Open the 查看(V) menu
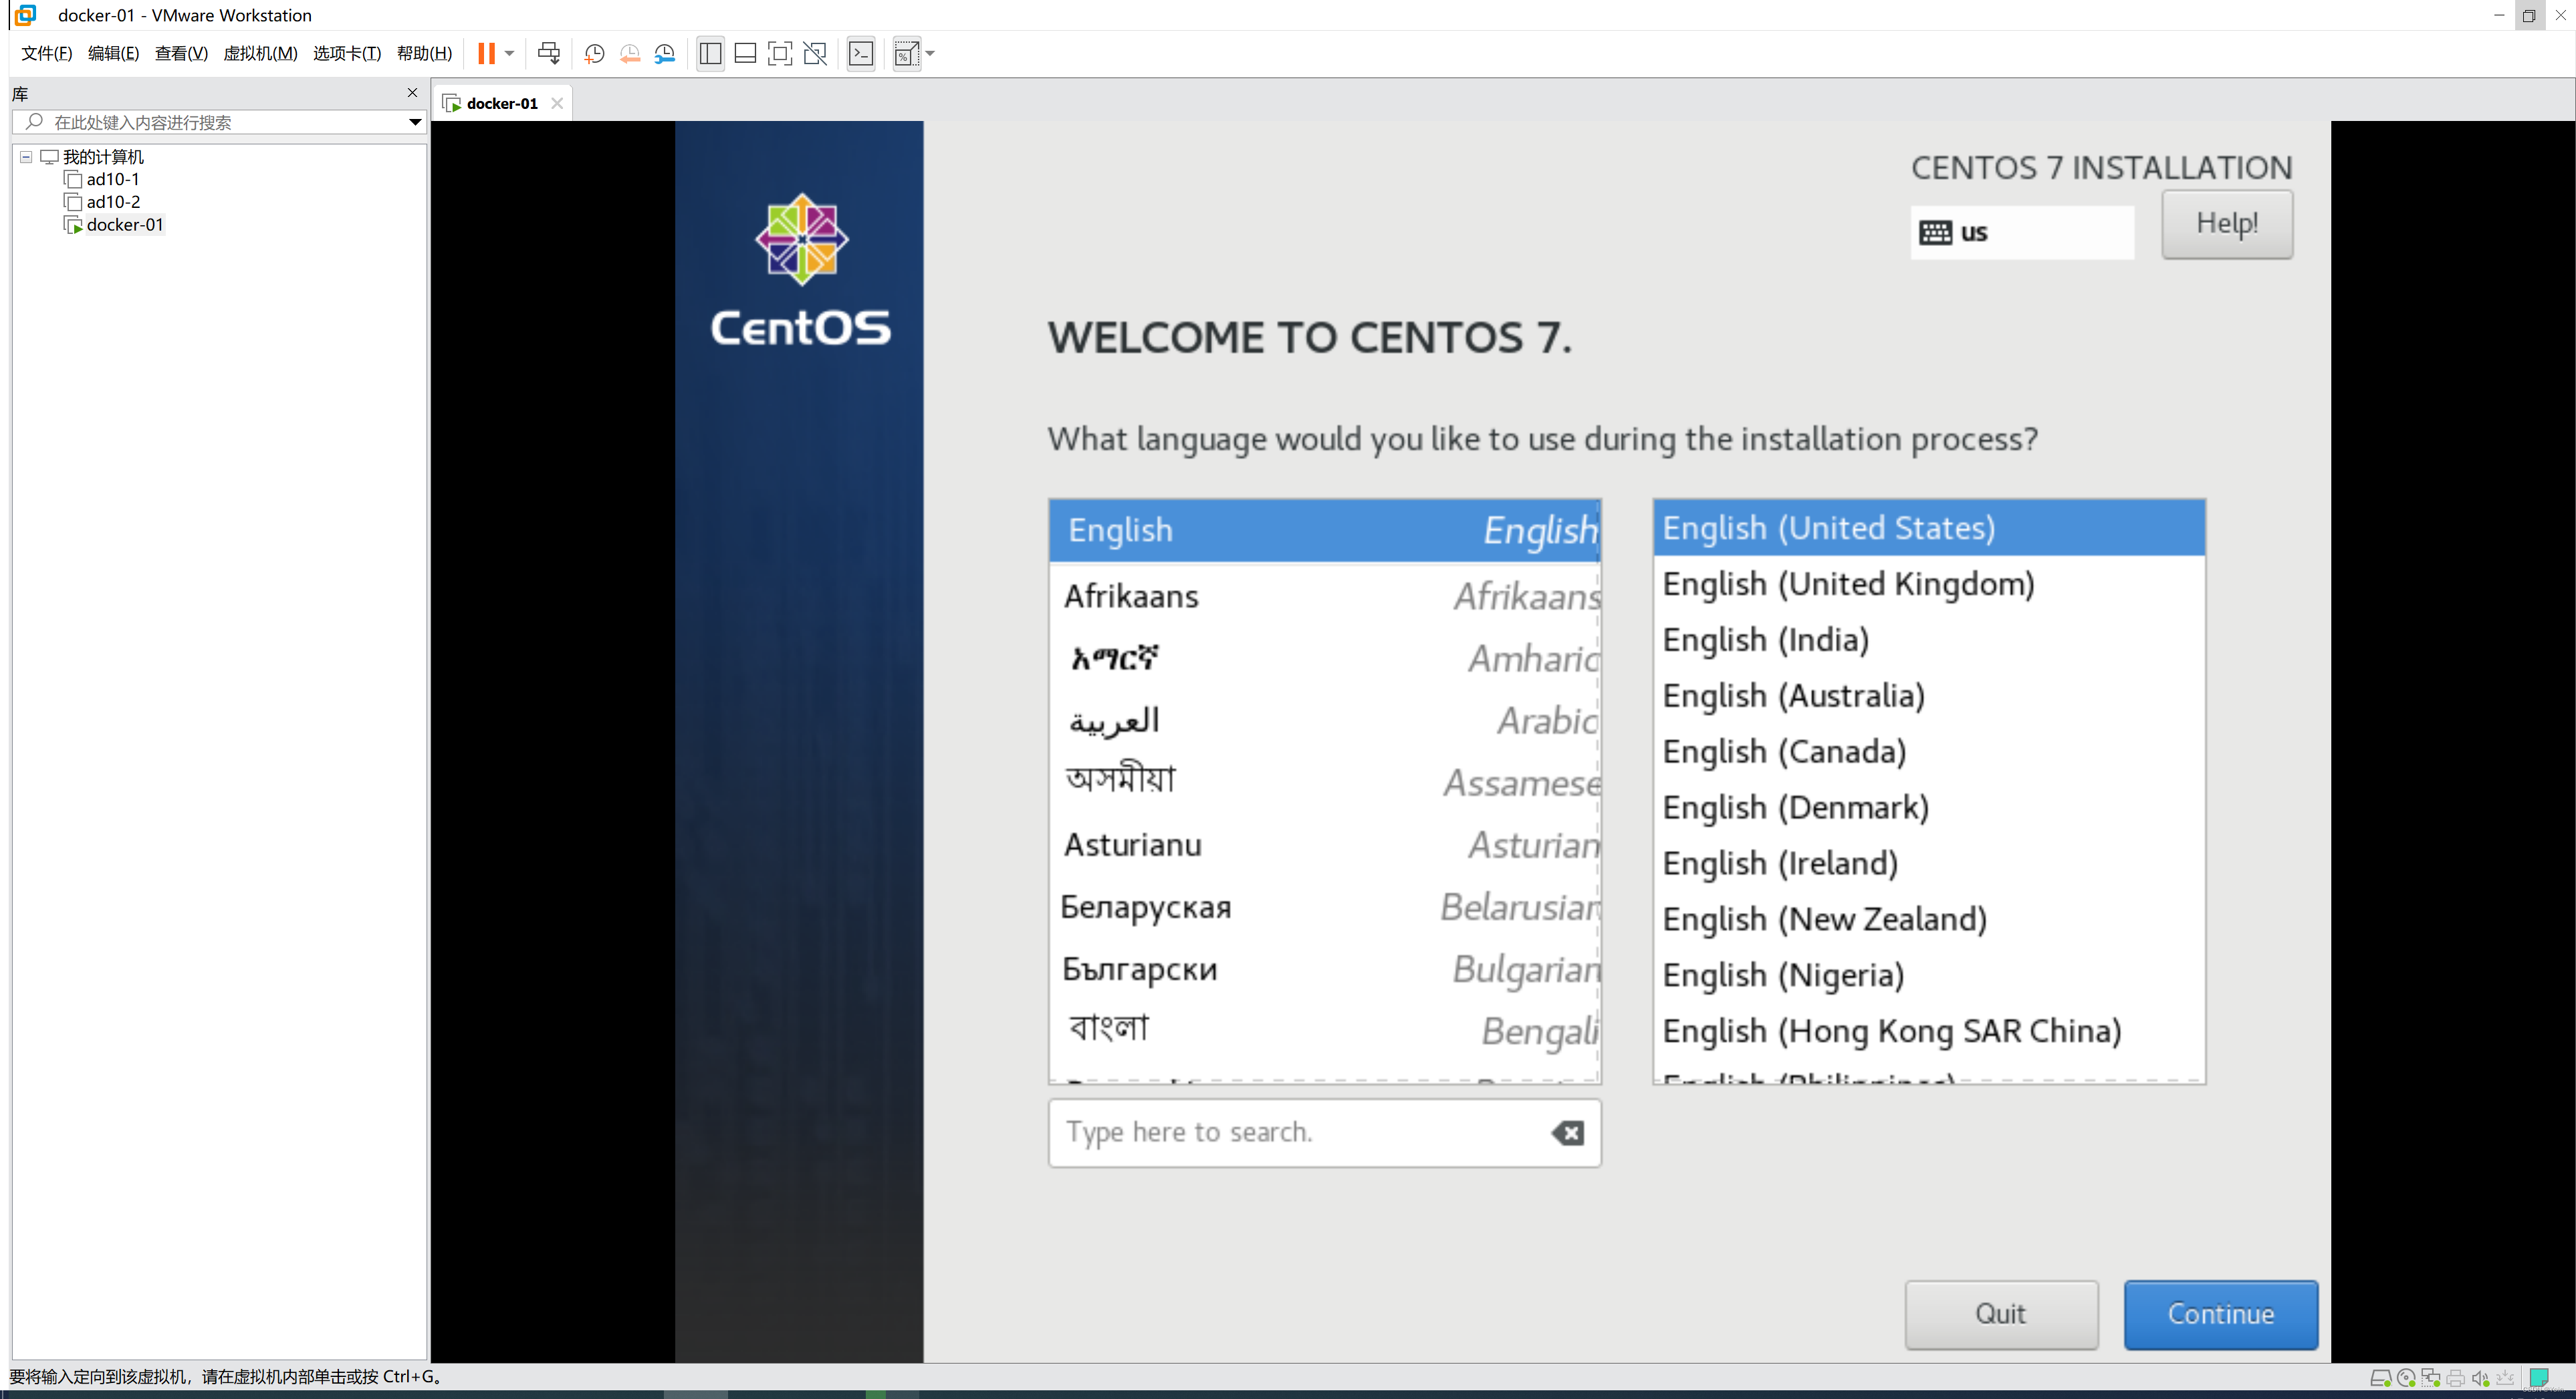This screenshot has height=1399, width=2576. click(x=181, y=54)
